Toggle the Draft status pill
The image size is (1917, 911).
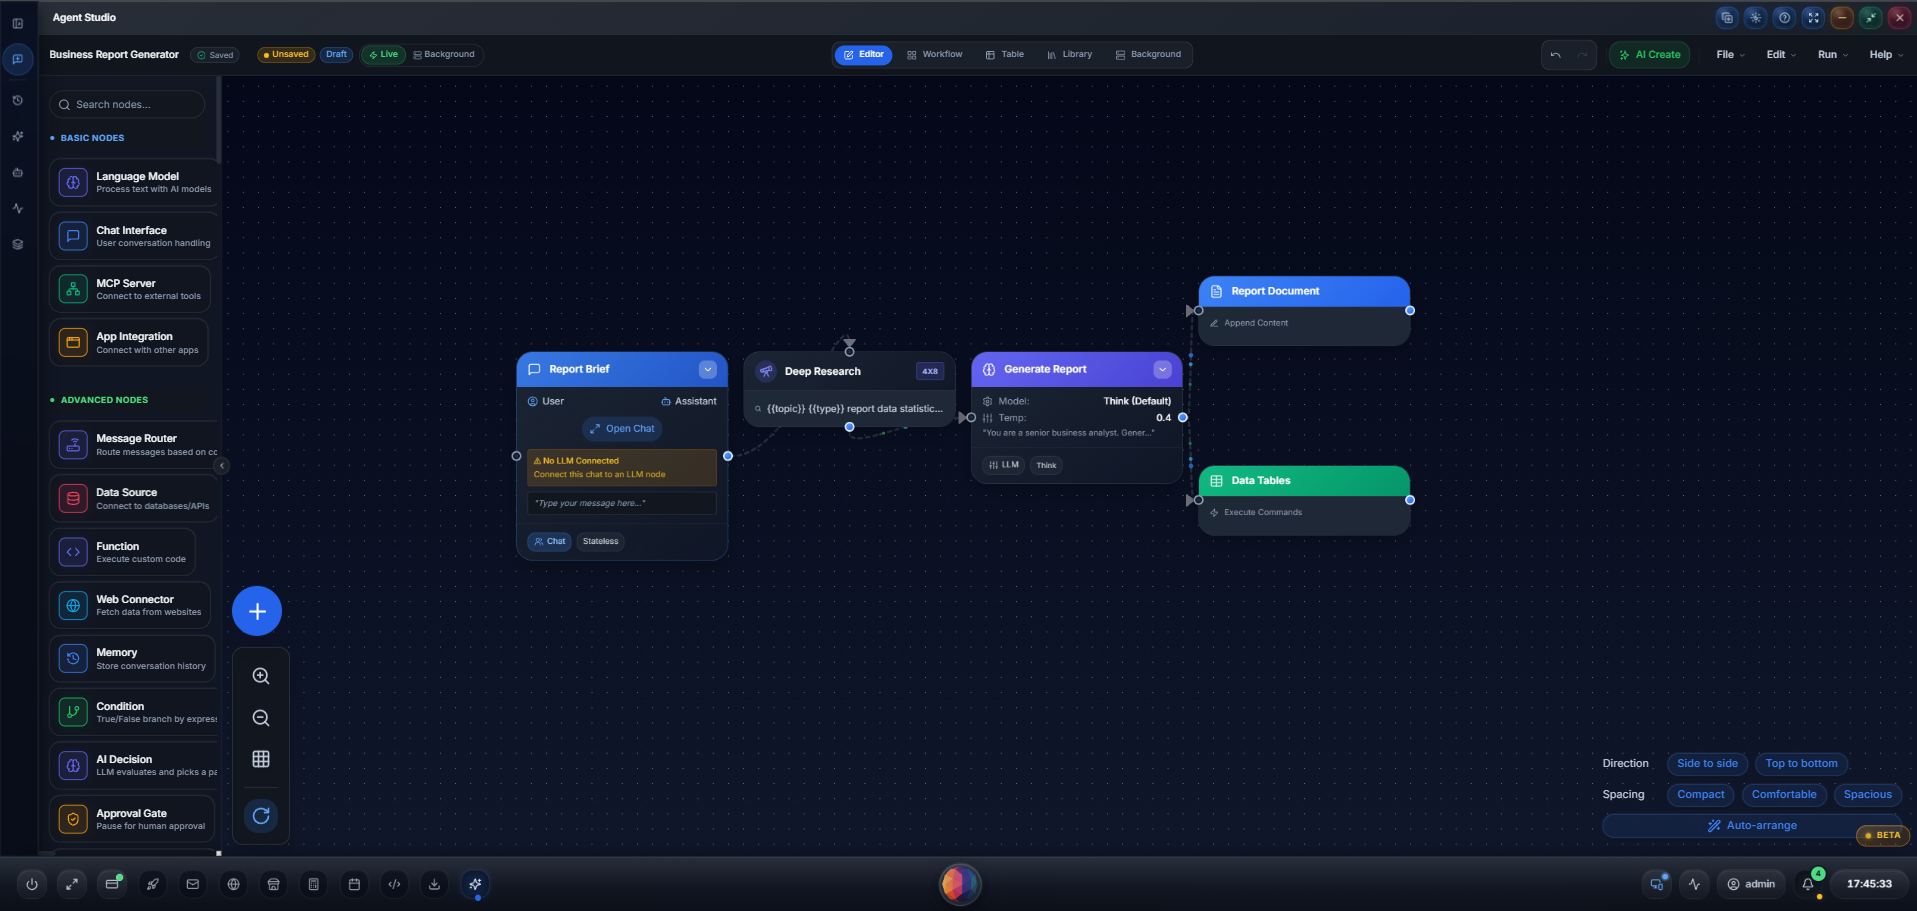[336, 55]
